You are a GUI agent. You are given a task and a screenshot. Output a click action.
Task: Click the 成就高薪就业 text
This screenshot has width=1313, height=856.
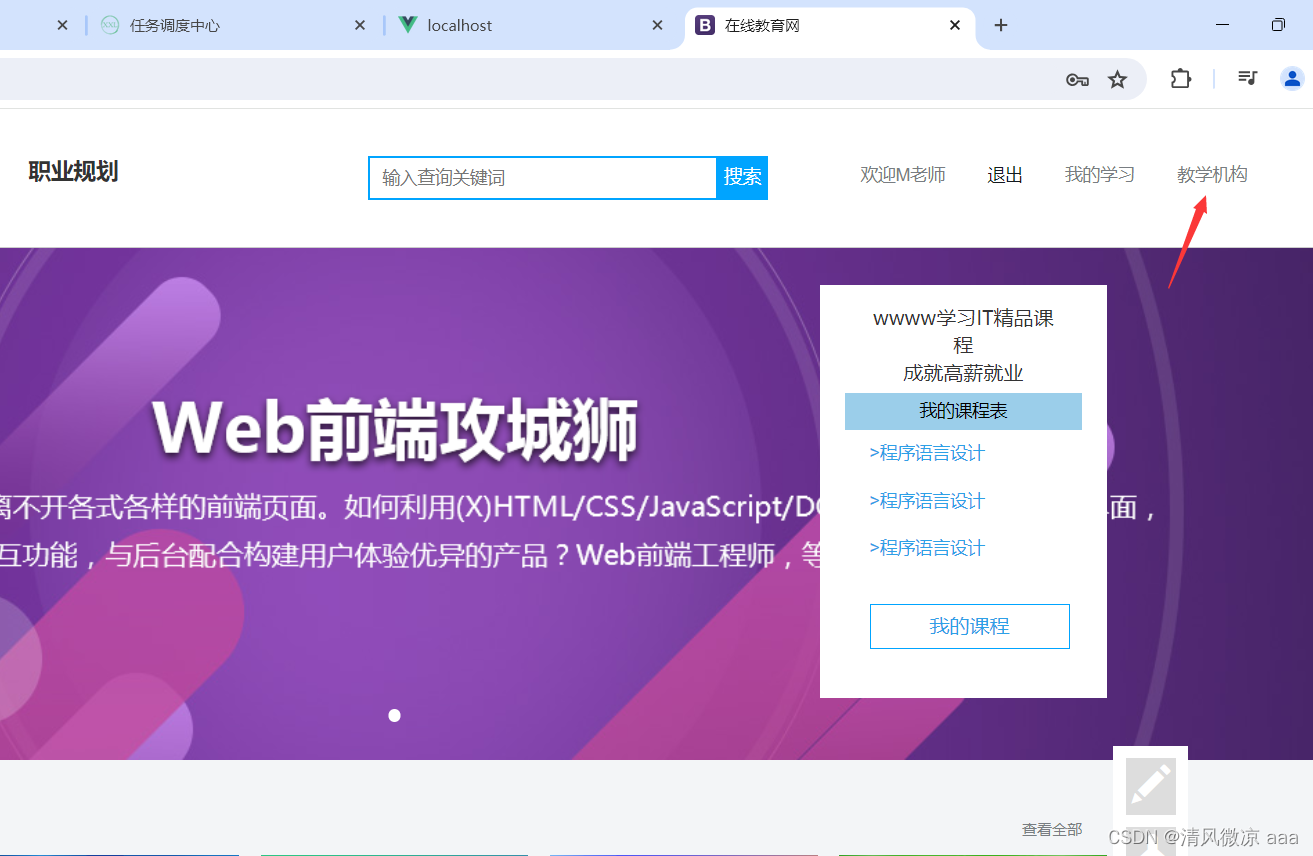click(963, 374)
